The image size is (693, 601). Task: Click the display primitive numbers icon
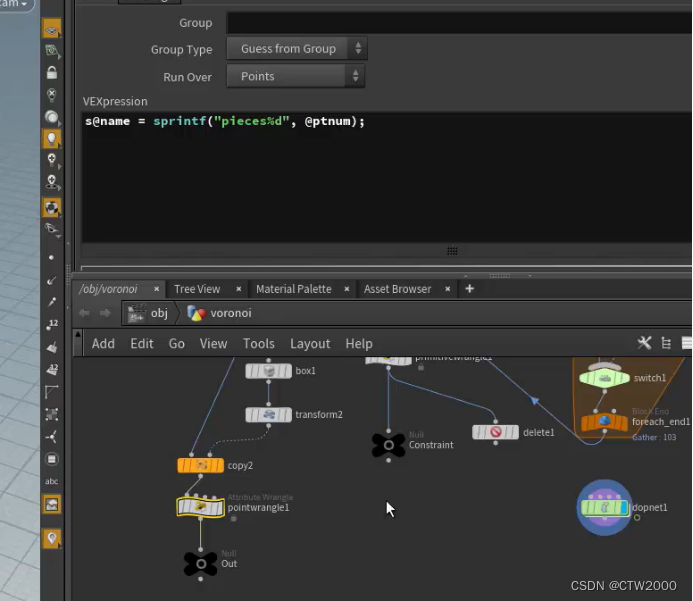pyautogui.click(x=52, y=369)
